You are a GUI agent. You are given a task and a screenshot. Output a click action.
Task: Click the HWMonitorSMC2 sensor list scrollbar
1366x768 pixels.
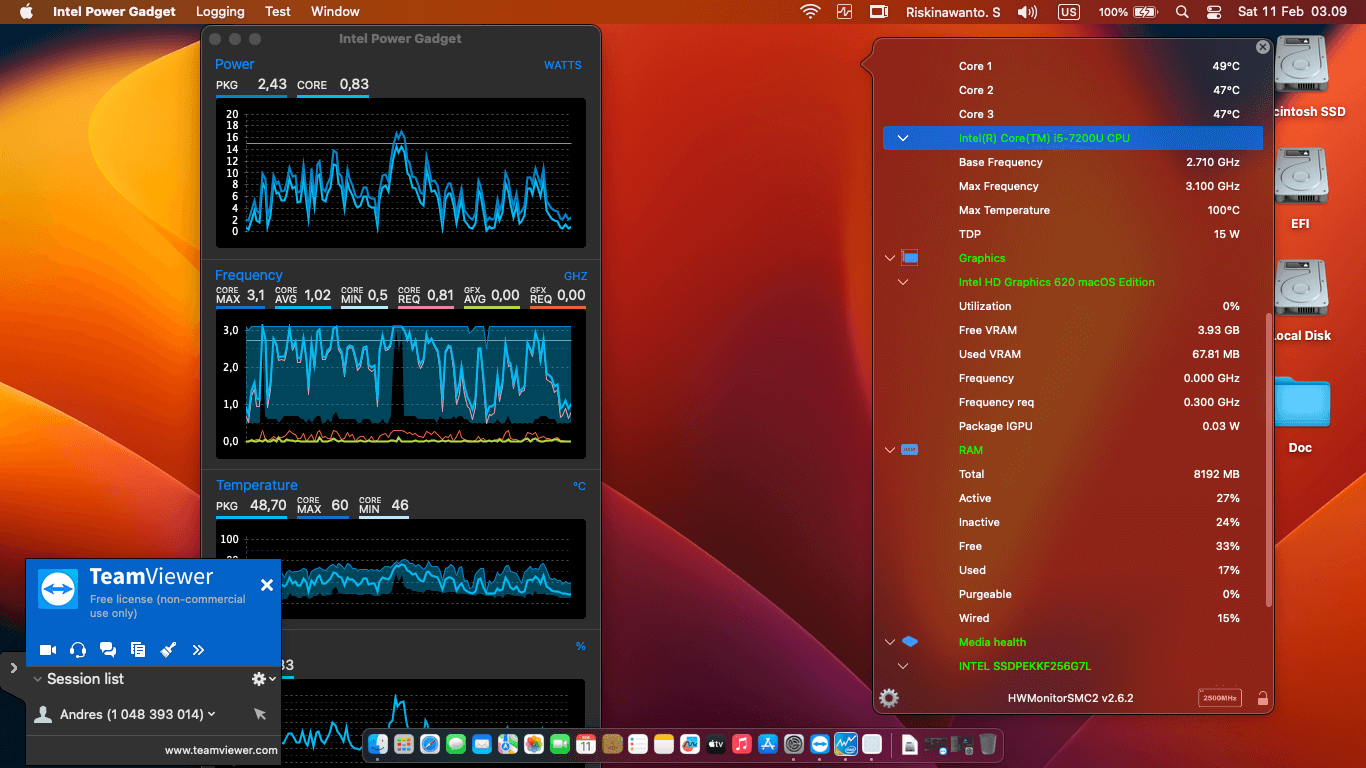pos(1269,460)
